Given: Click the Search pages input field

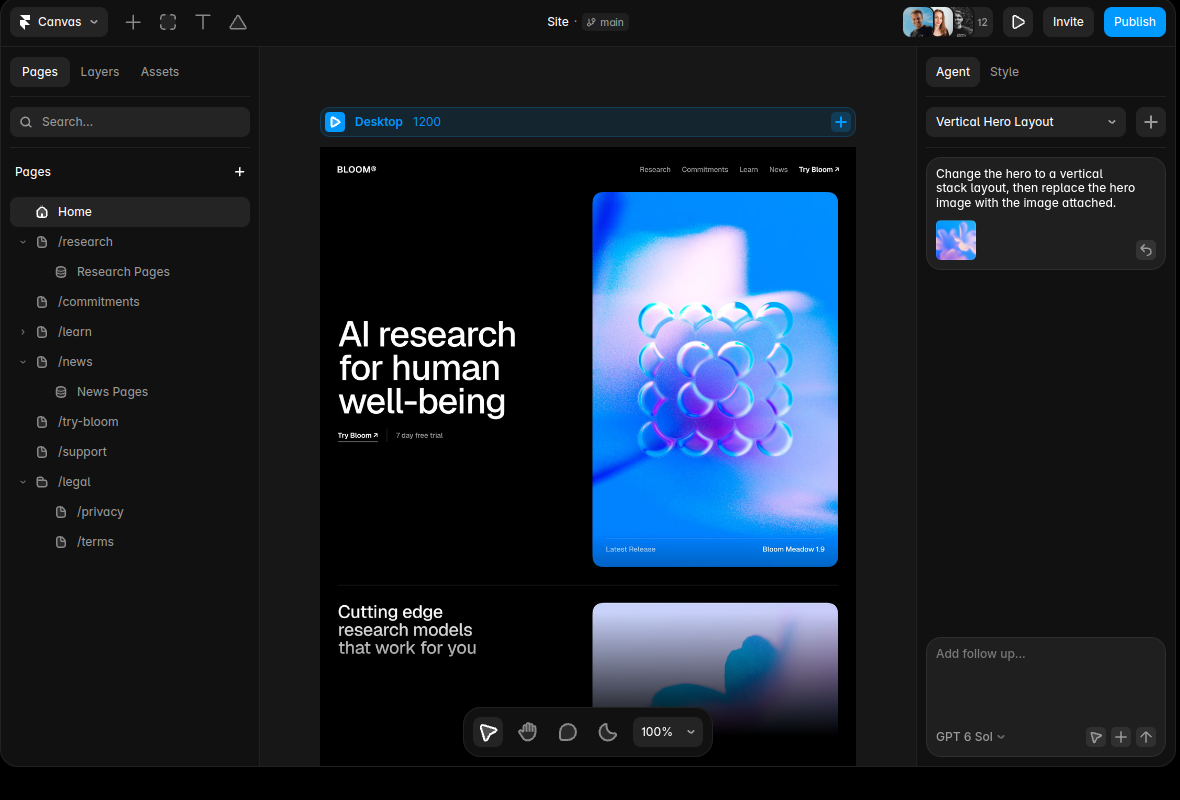Looking at the screenshot, I should (x=129, y=122).
